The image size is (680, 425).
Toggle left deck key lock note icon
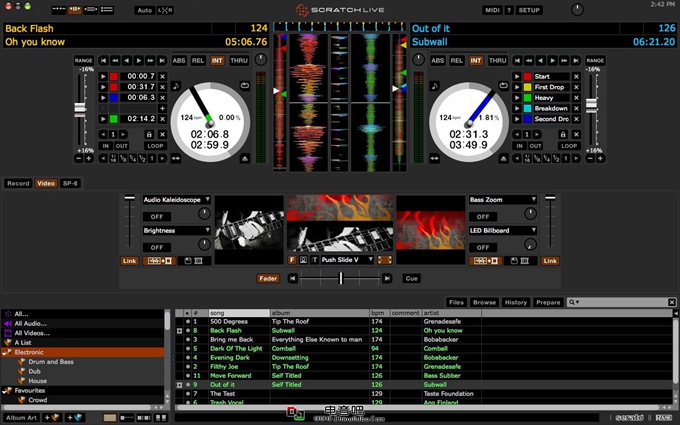[176, 86]
